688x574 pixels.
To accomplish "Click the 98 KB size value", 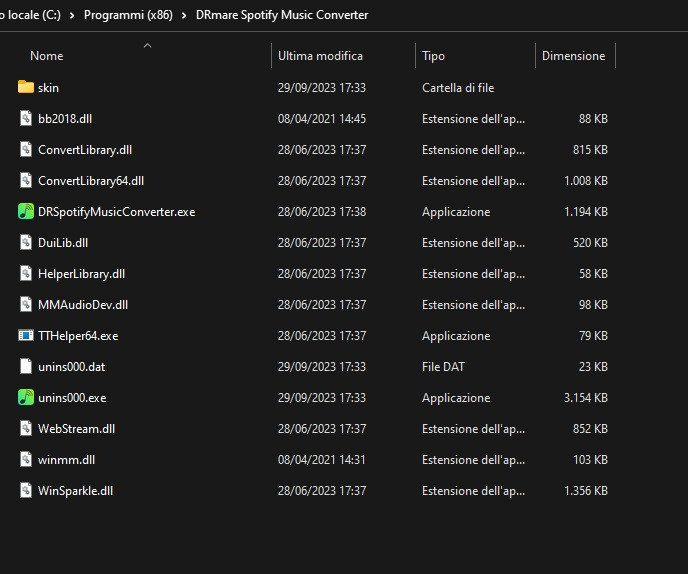I will (x=593, y=305).
